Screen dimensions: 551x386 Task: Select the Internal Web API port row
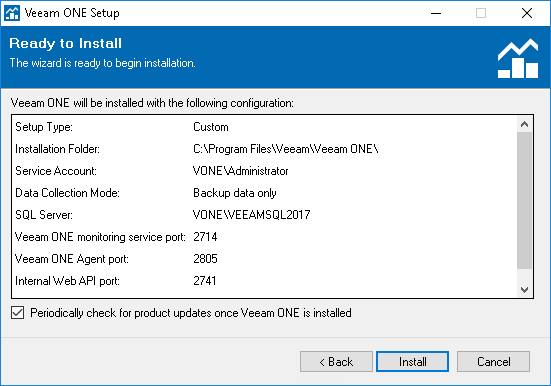click(x=264, y=281)
